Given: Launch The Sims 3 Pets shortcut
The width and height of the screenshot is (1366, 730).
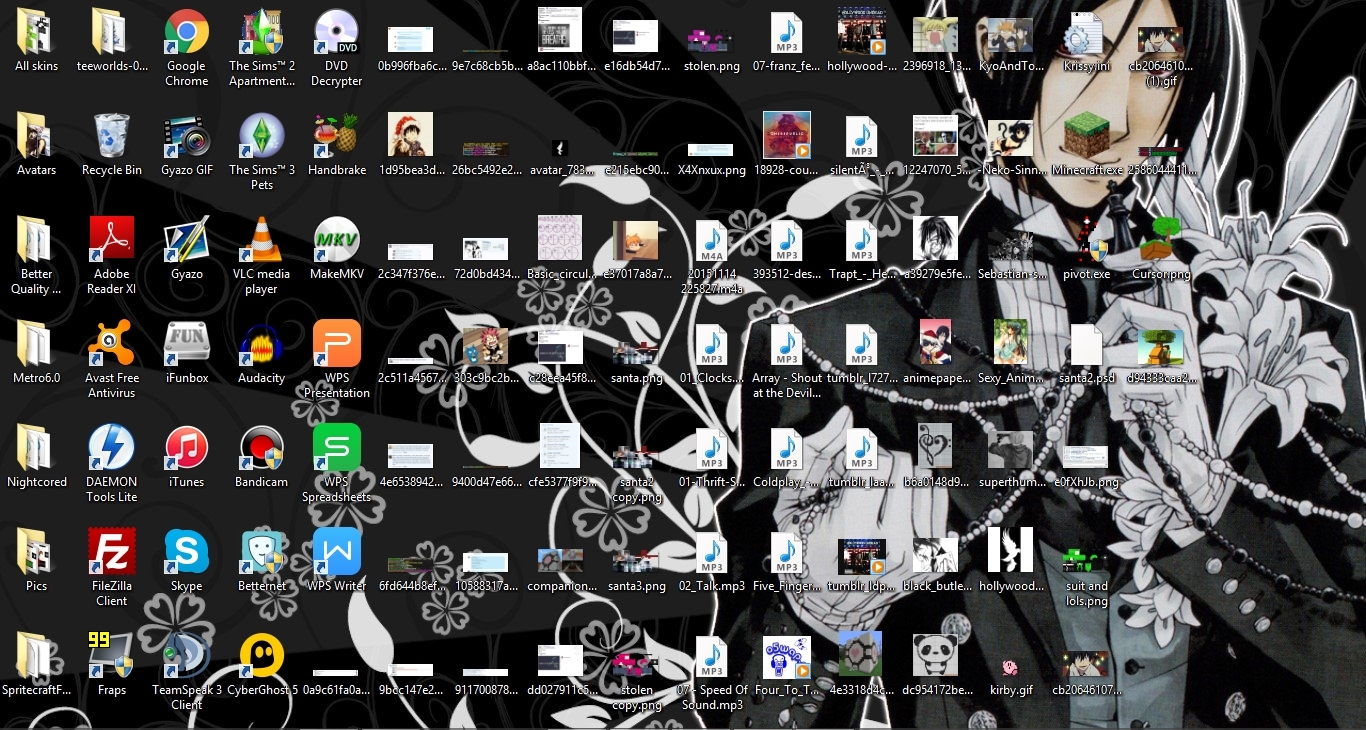Looking at the screenshot, I should tap(262, 137).
